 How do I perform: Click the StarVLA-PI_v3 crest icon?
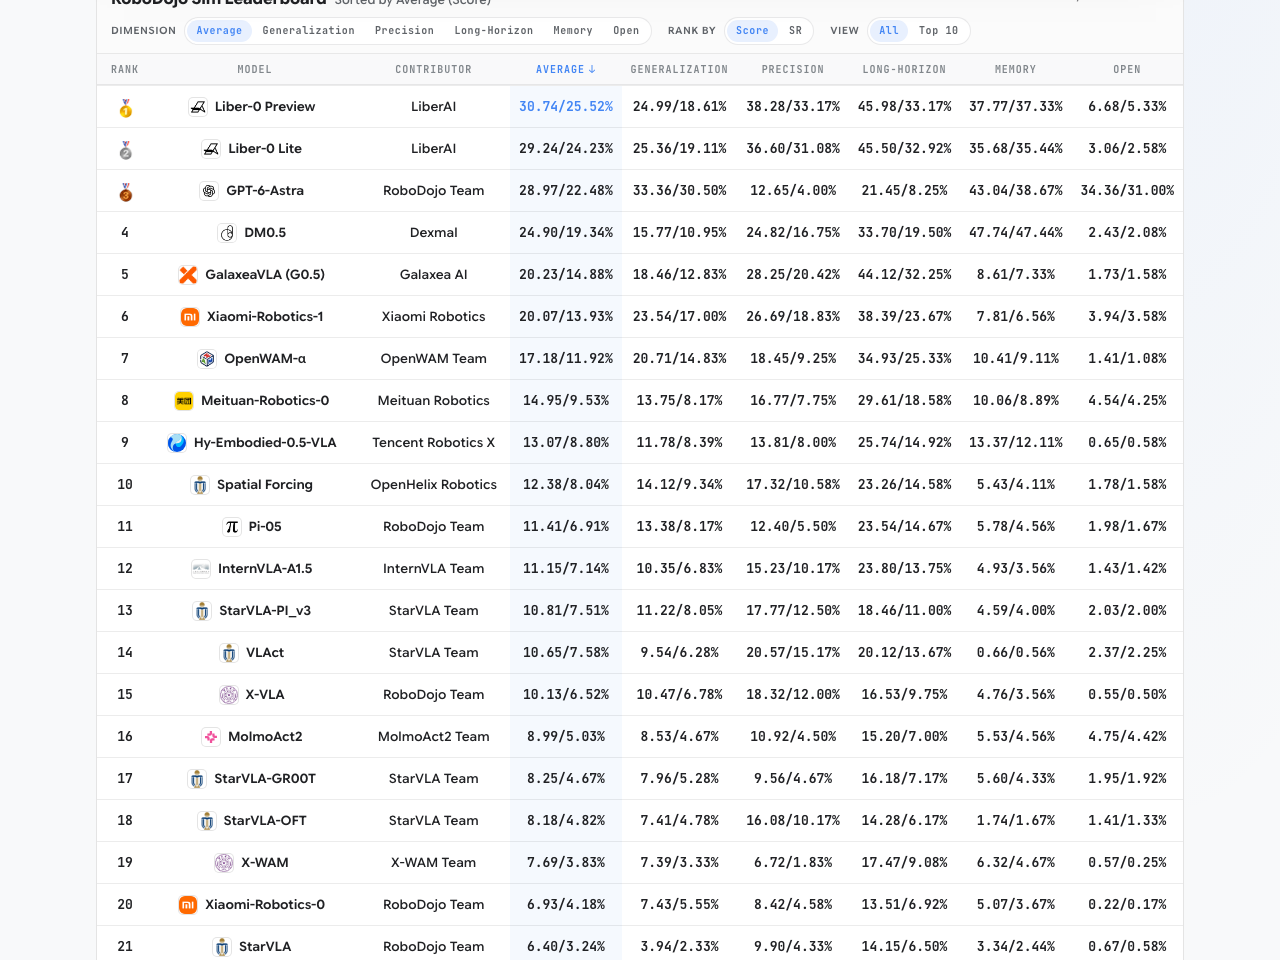click(x=202, y=611)
